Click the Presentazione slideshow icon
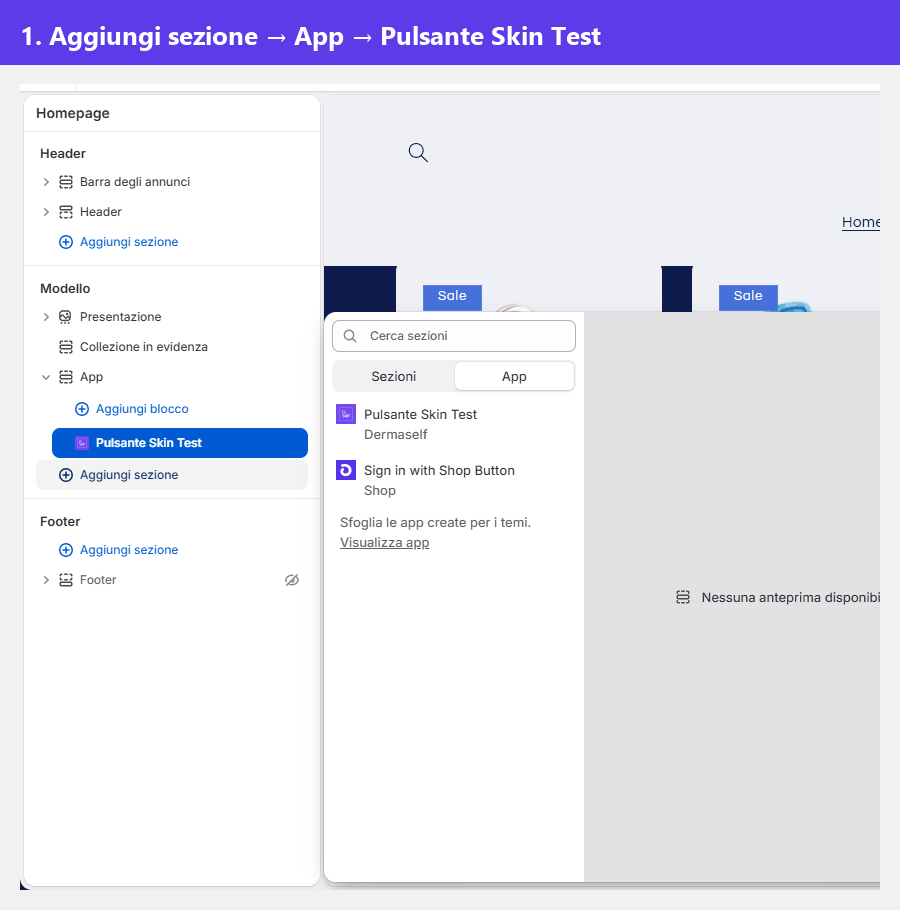 (x=66, y=317)
